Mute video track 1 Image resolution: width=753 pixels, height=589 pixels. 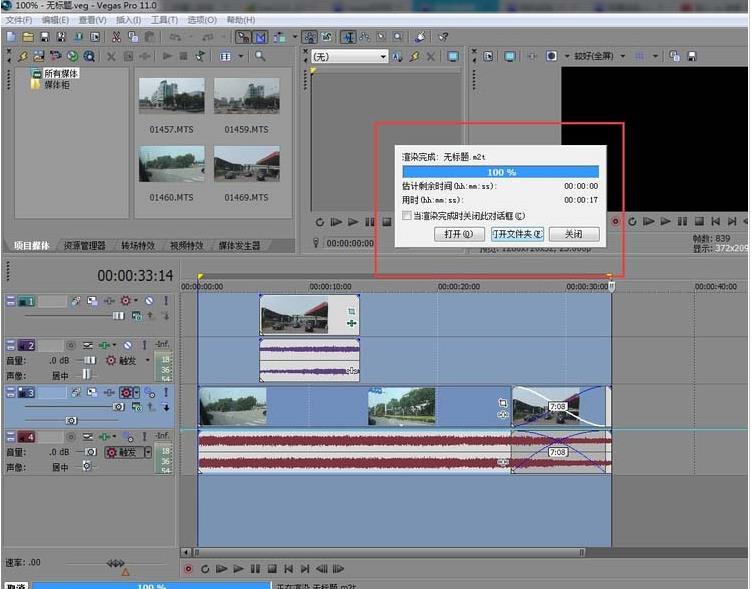click(148, 301)
